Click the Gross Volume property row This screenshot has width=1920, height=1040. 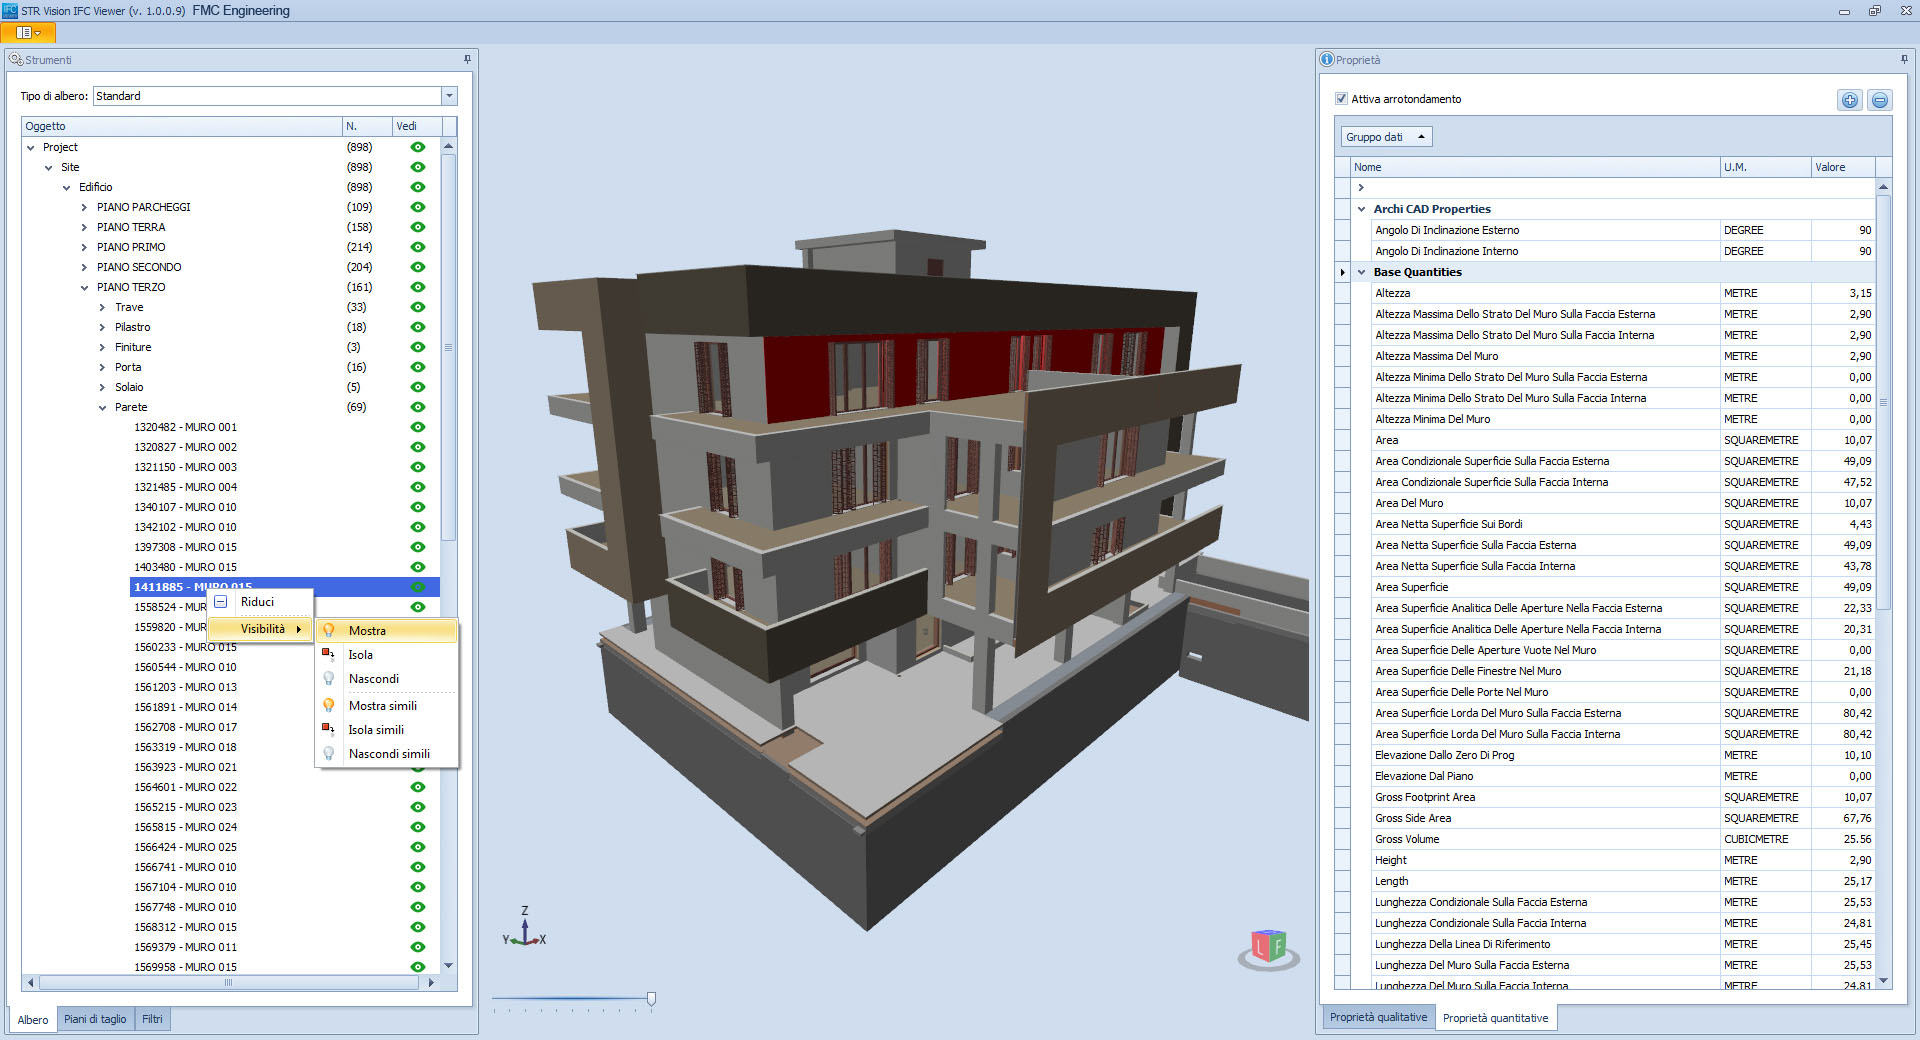(1623, 839)
